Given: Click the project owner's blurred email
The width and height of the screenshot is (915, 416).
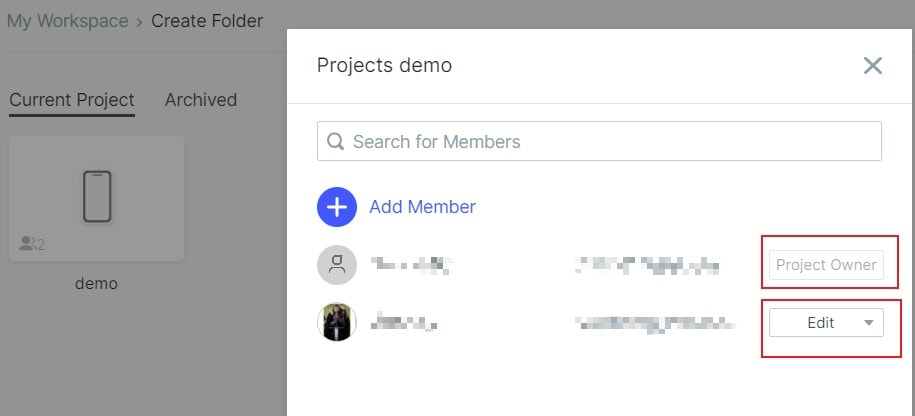Looking at the screenshot, I should coord(647,265).
